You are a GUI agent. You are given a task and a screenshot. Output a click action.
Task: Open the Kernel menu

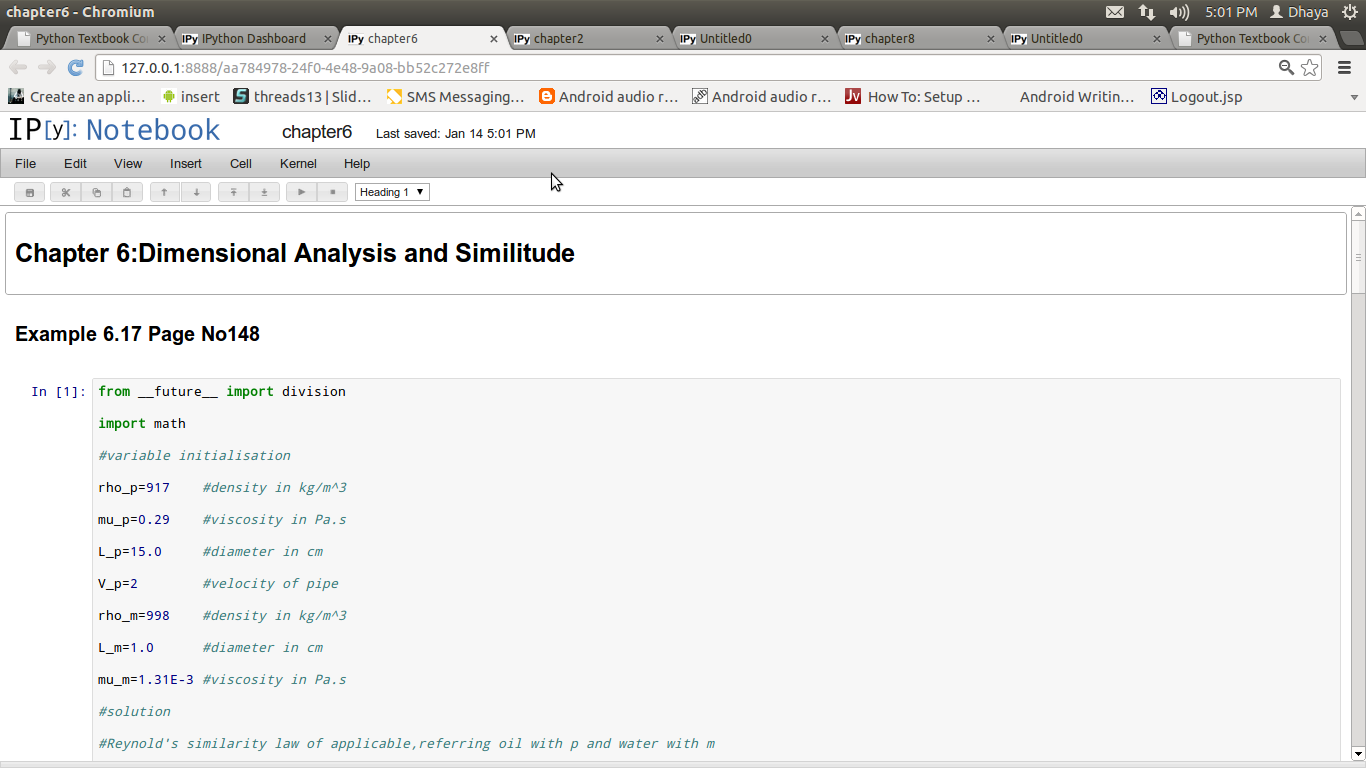point(298,164)
